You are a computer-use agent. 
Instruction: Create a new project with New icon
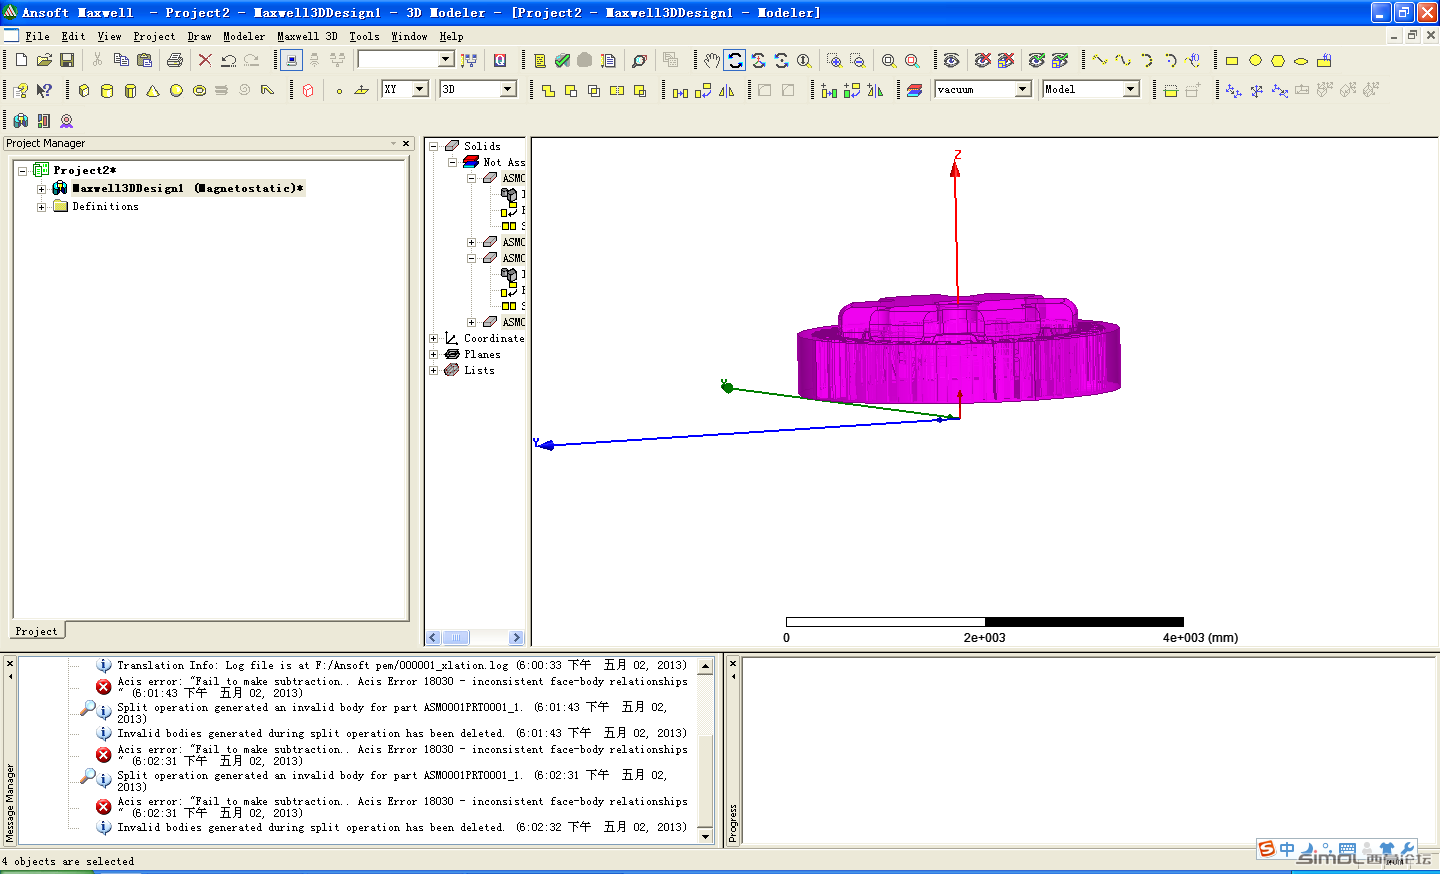(21, 60)
